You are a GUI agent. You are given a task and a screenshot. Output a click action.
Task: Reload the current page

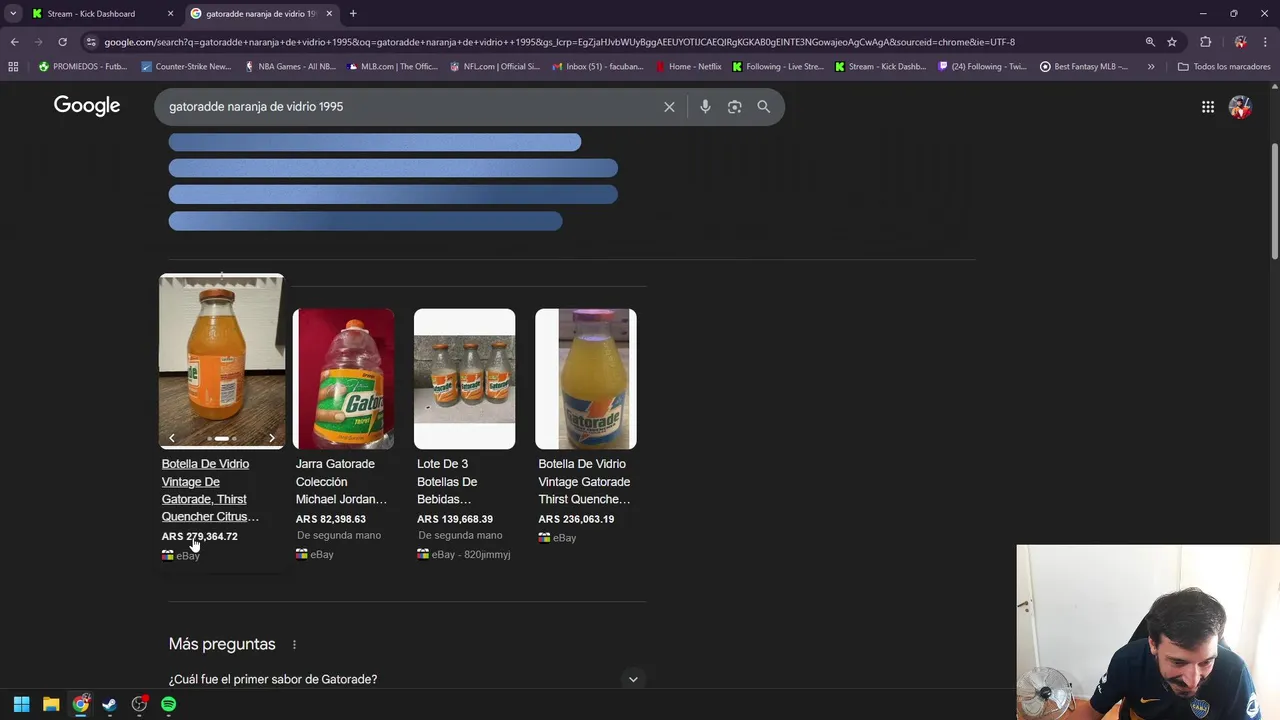[62, 42]
